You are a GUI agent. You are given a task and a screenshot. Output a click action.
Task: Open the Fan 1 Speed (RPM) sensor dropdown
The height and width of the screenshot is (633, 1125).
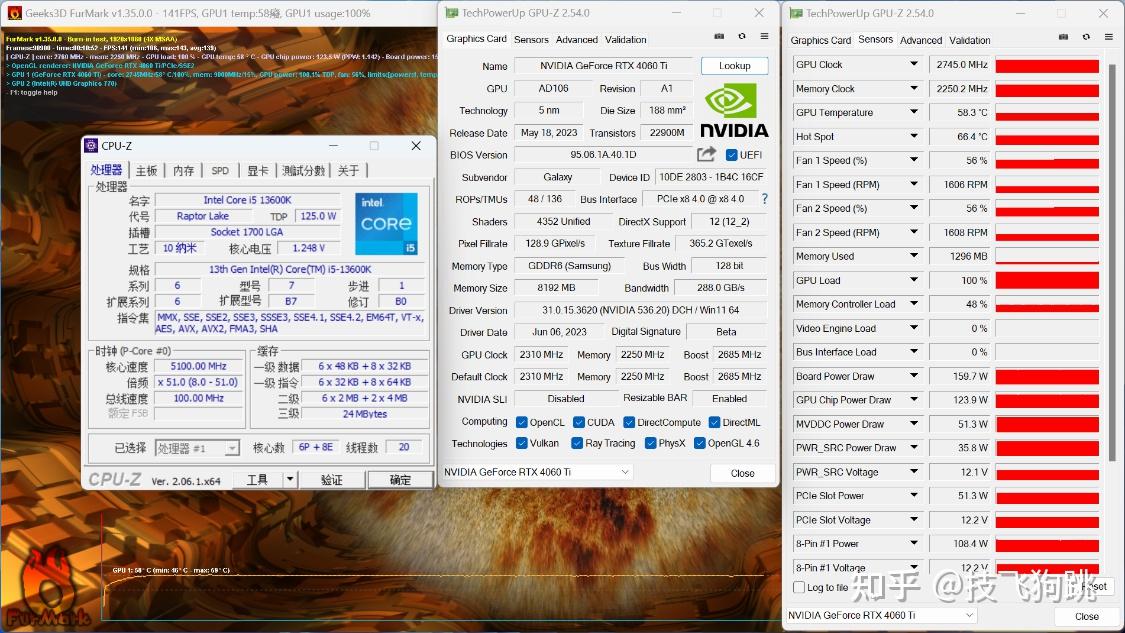point(913,184)
